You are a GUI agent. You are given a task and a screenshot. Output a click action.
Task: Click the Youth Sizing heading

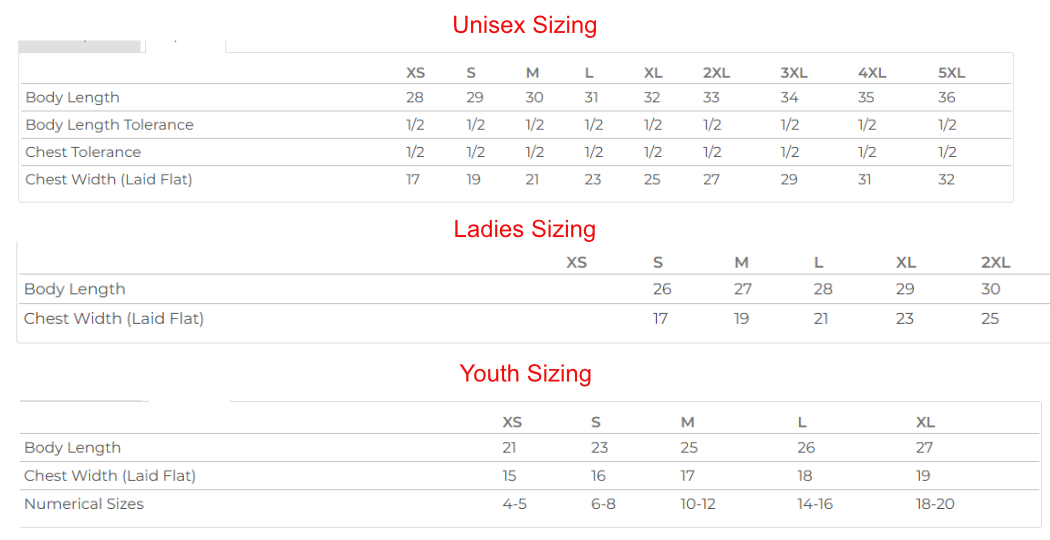click(525, 373)
